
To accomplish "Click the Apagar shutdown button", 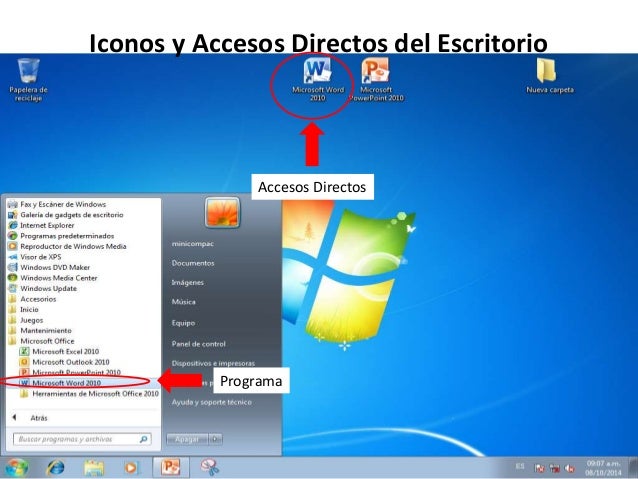I will 188,439.
